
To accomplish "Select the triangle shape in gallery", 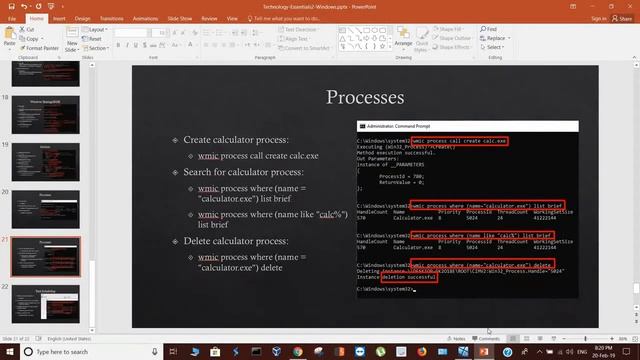I will 342,38.
